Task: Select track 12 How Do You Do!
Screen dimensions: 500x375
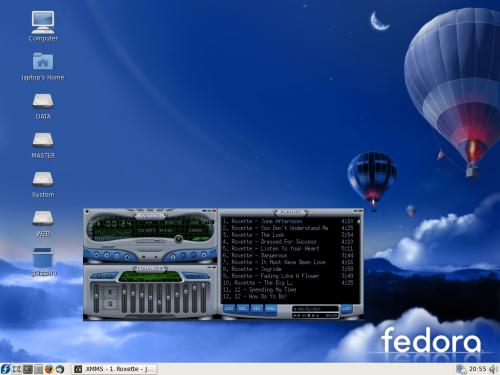Action: pos(288,296)
